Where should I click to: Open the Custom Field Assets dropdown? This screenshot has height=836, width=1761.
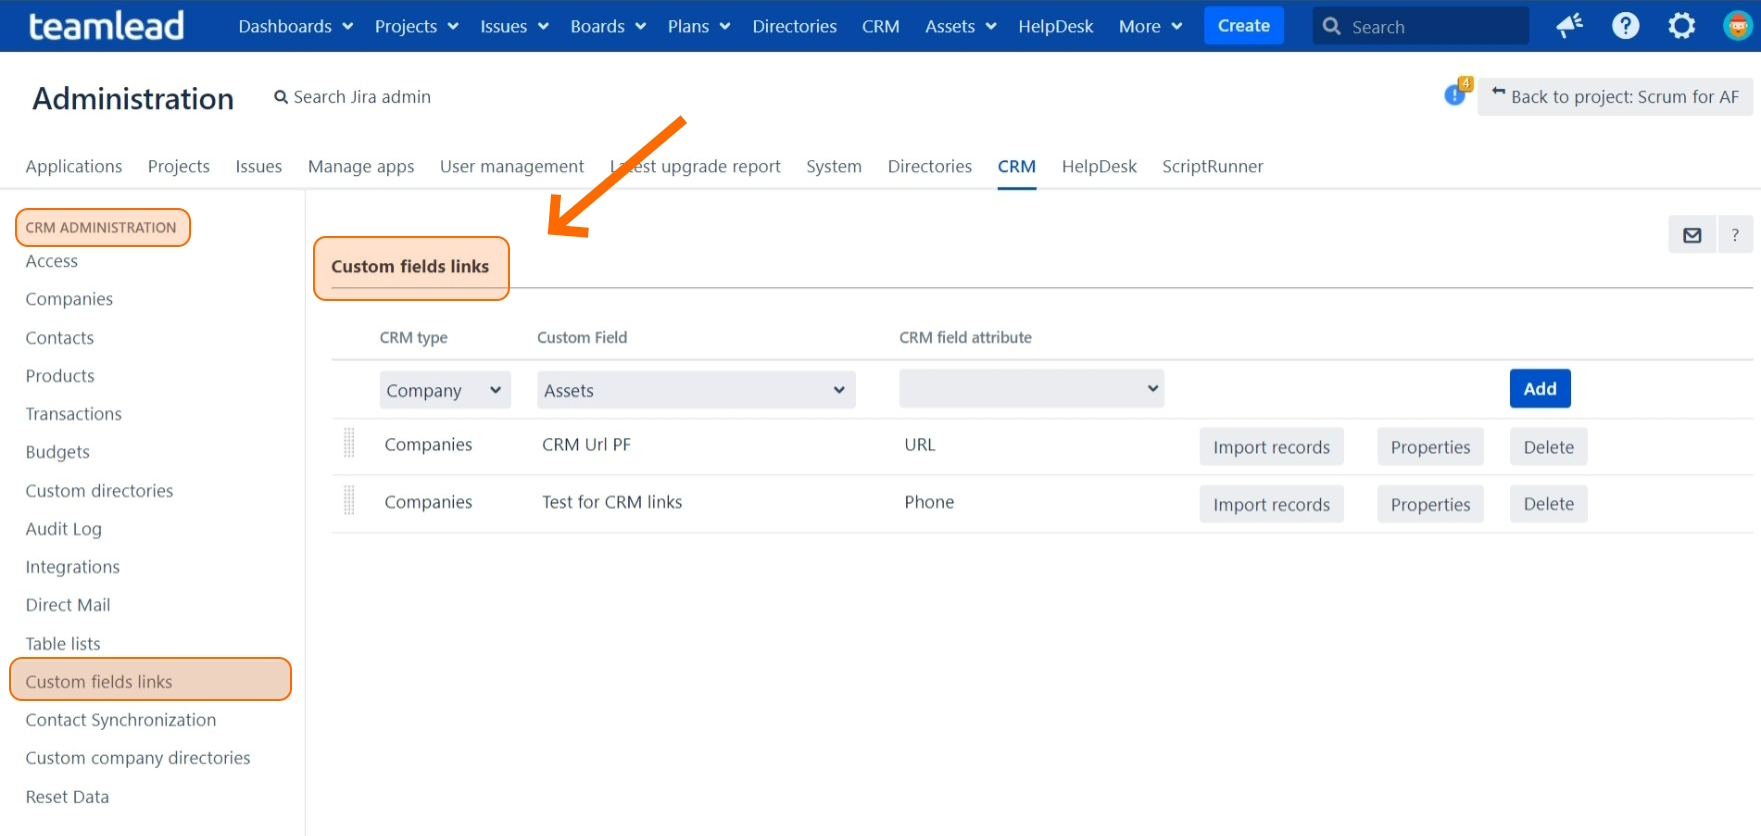(x=695, y=390)
